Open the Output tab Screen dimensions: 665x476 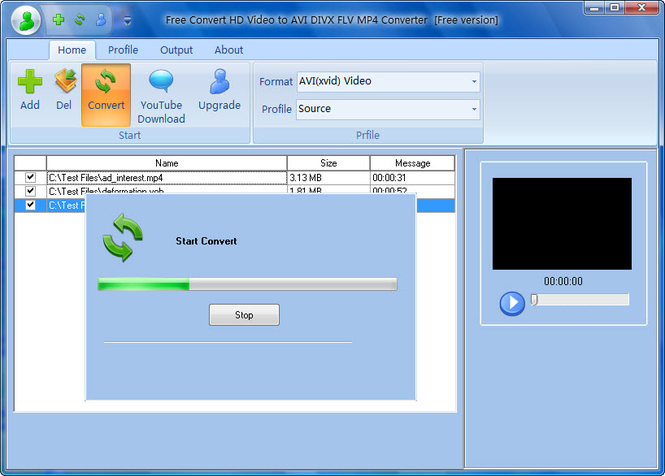(x=176, y=50)
